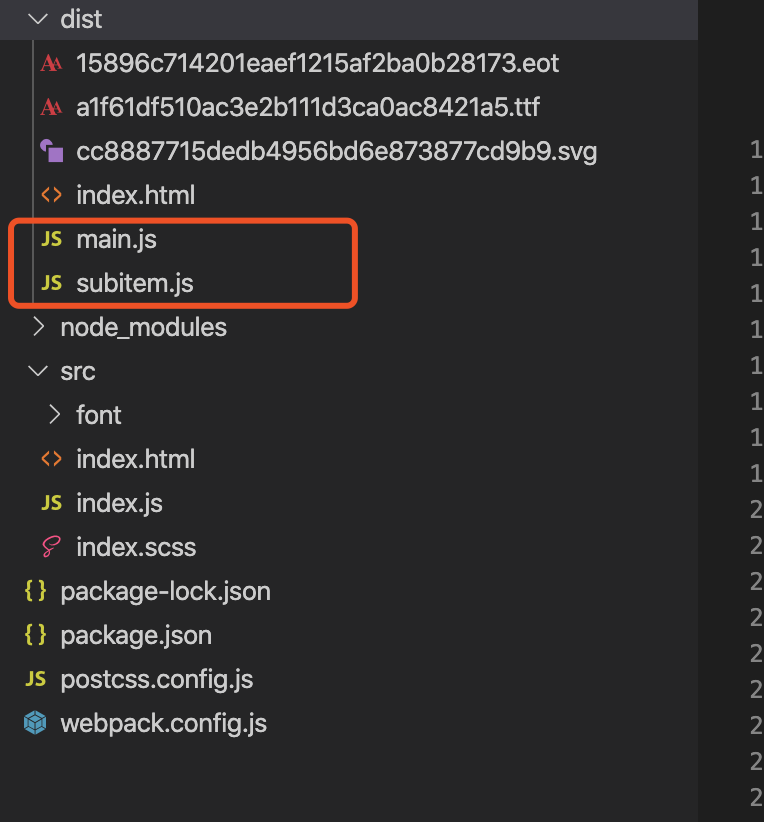This screenshot has width=764, height=822.
Task: Click the JS icon beside postcss.config.js
Action: (x=35, y=680)
